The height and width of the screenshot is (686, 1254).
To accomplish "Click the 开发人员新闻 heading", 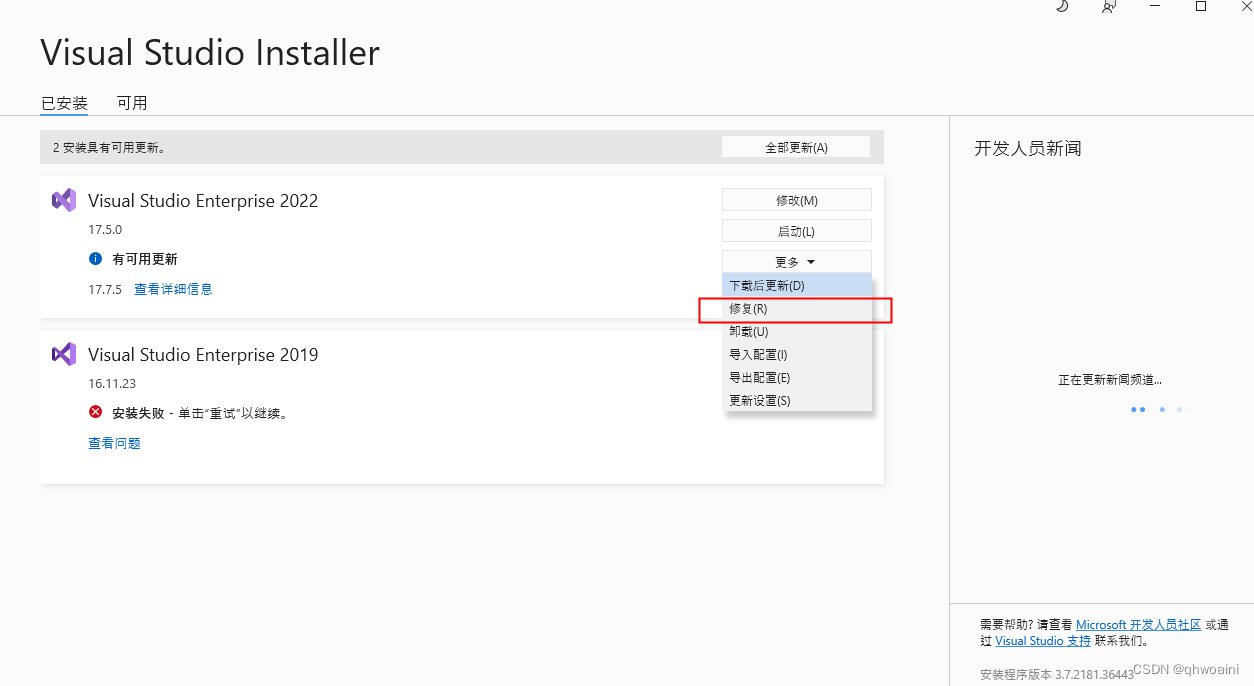I will 1028,148.
